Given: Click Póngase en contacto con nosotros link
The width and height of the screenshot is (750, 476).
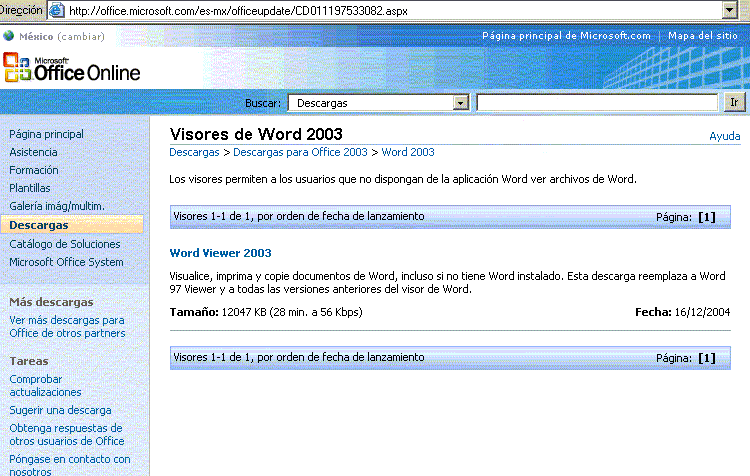Looking at the screenshot, I should 69,465.
